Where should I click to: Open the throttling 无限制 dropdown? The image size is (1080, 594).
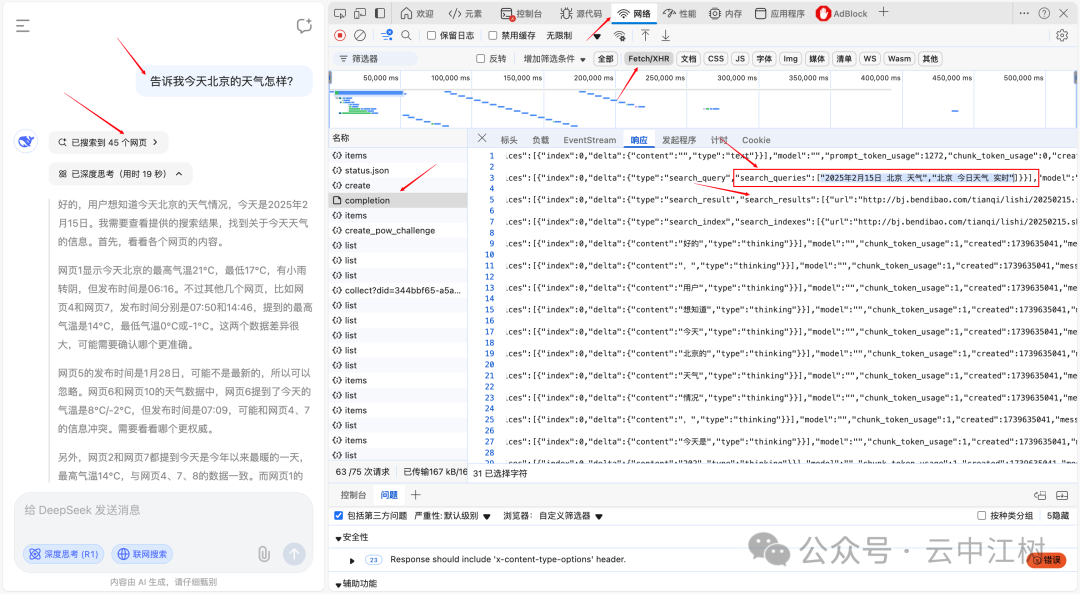coord(573,35)
